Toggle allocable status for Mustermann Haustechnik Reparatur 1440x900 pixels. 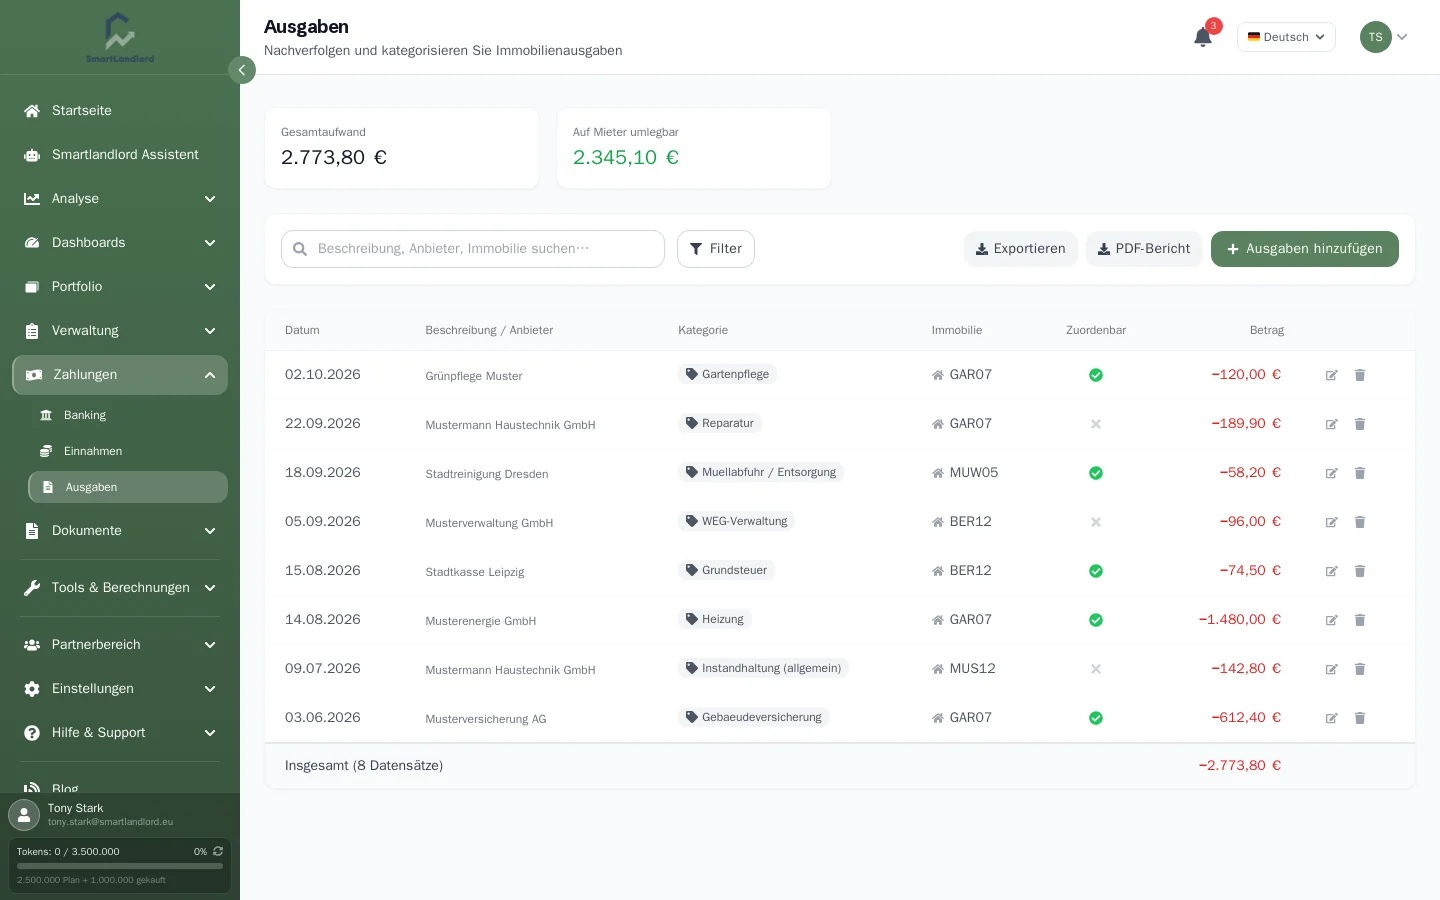click(1096, 424)
